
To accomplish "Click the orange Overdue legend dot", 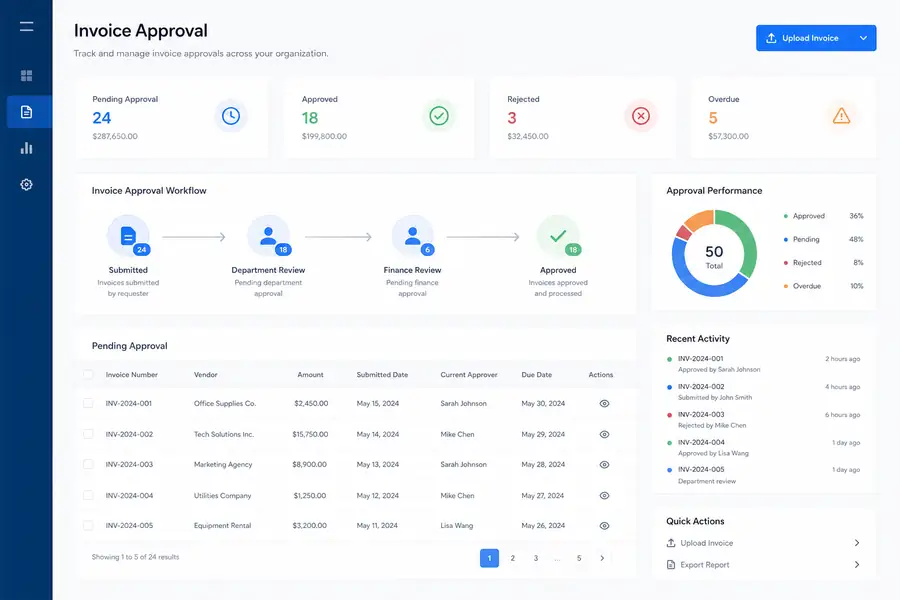I will tap(786, 286).
